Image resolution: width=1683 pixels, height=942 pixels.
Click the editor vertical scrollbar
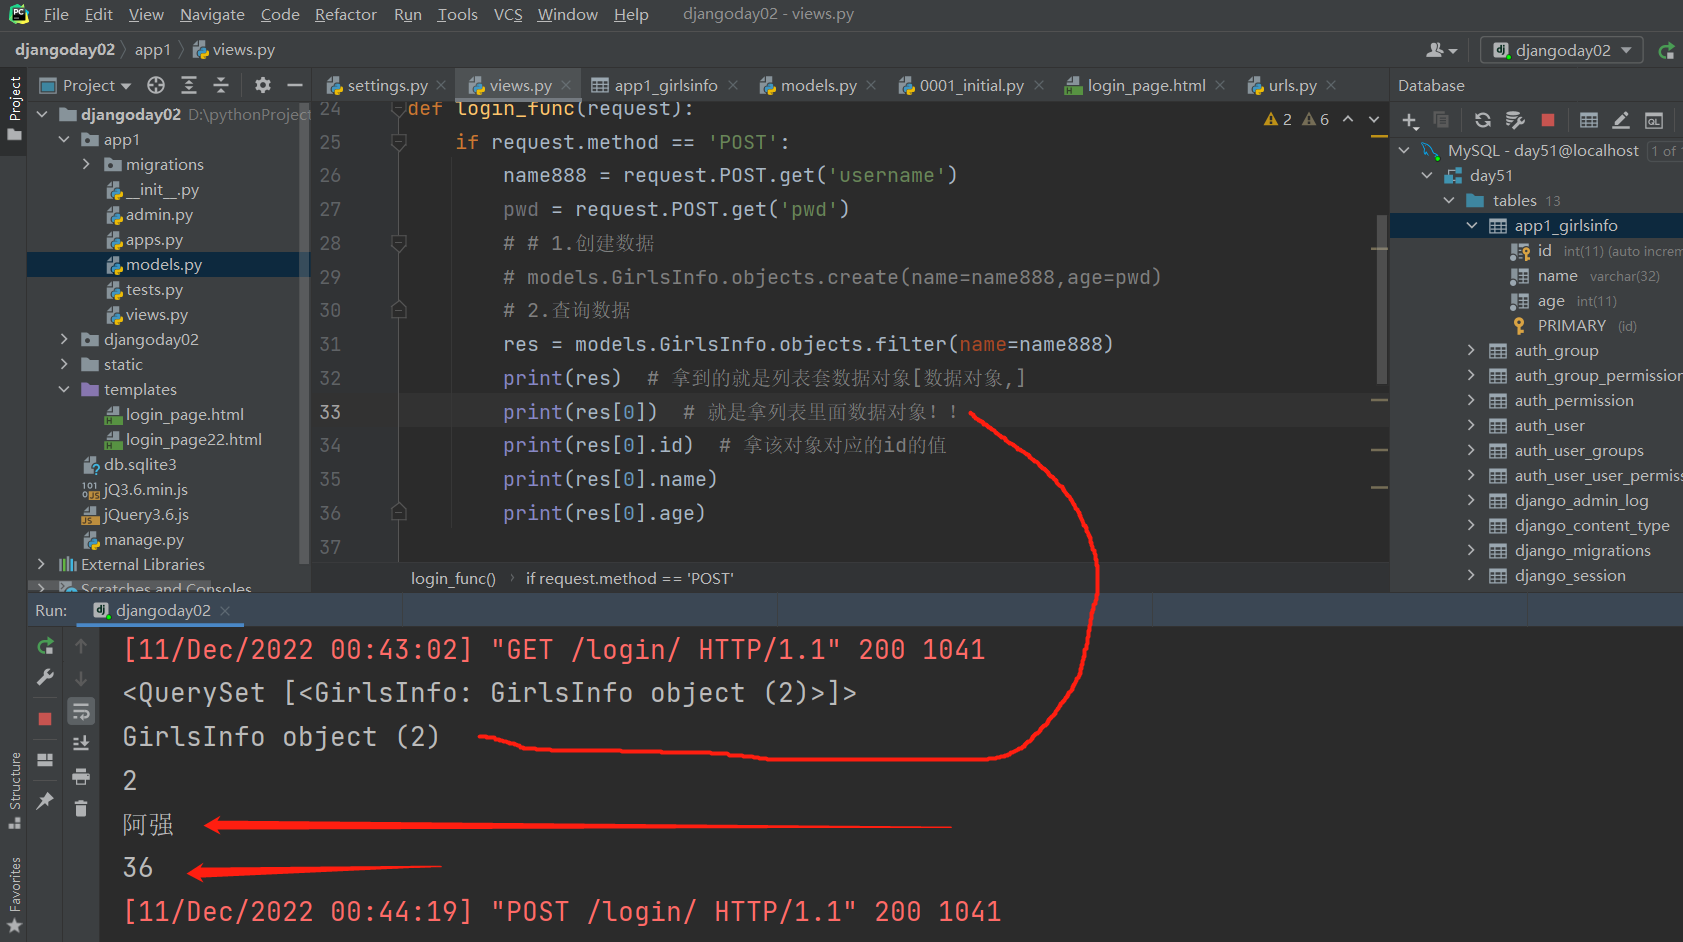coord(1381,298)
